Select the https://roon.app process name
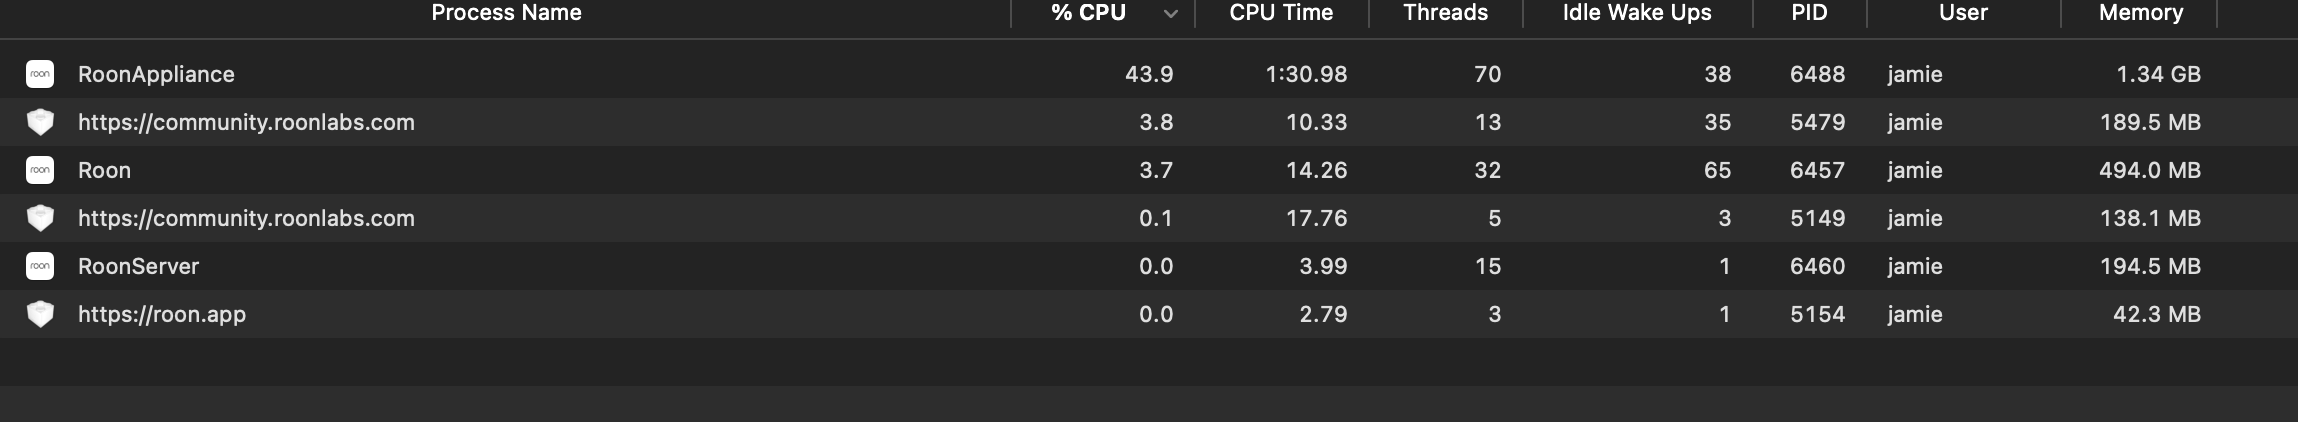The width and height of the screenshot is (2298, 422). point(162,314)
